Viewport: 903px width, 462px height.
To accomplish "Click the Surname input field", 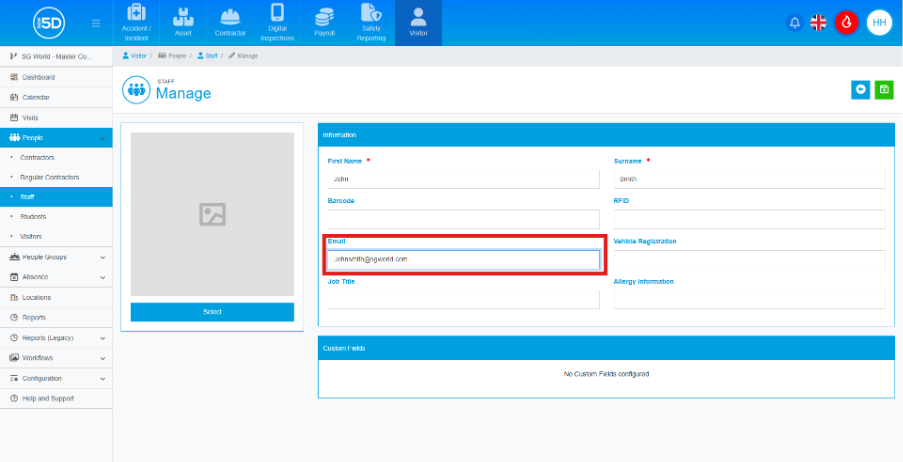I will pos(749,179).
